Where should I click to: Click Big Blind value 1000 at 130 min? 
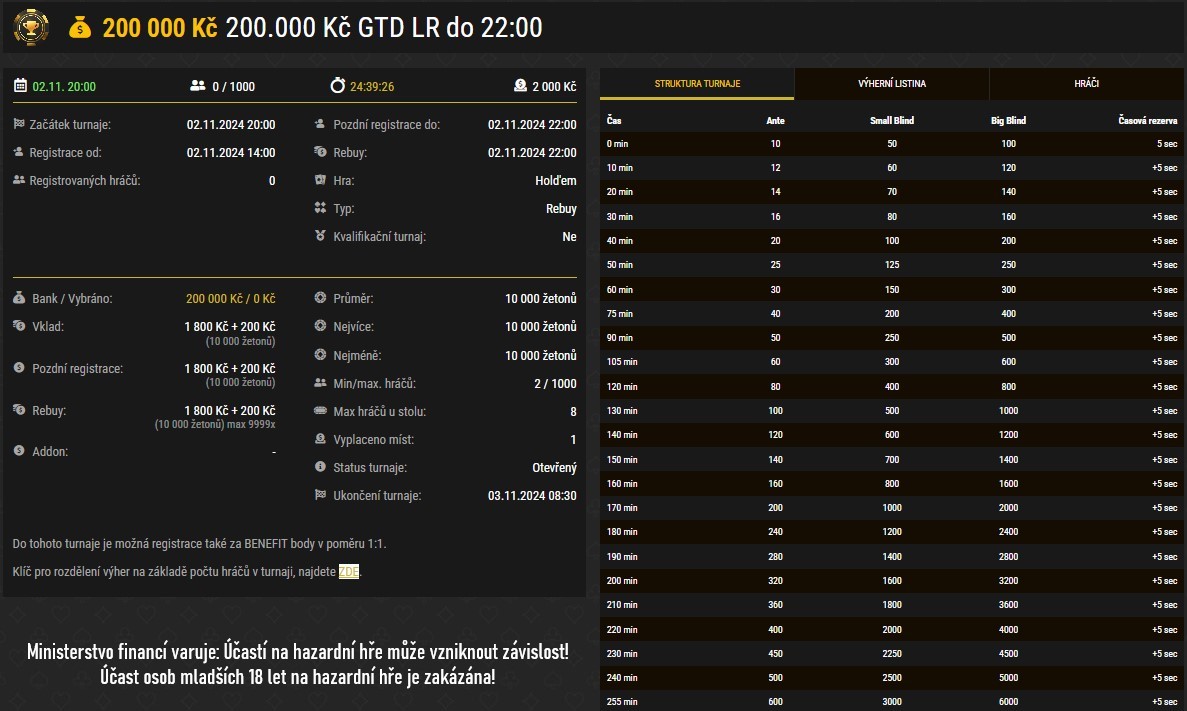[x=1008, y=410]
